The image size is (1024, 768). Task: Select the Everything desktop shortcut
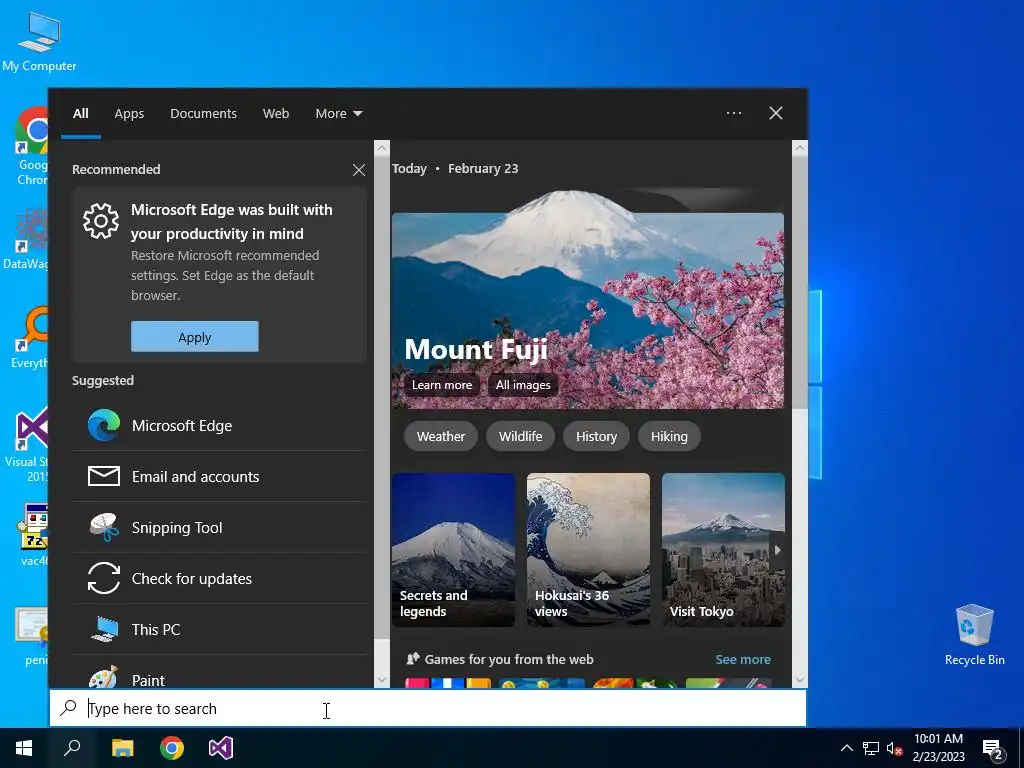coord(29,337)
